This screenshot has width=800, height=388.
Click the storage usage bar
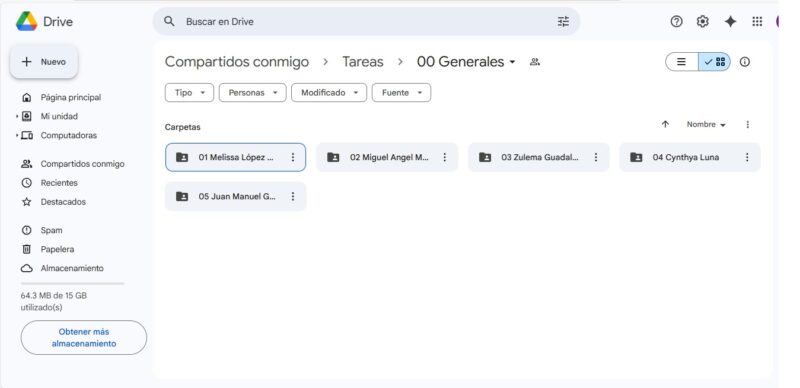tap(72, 283)
